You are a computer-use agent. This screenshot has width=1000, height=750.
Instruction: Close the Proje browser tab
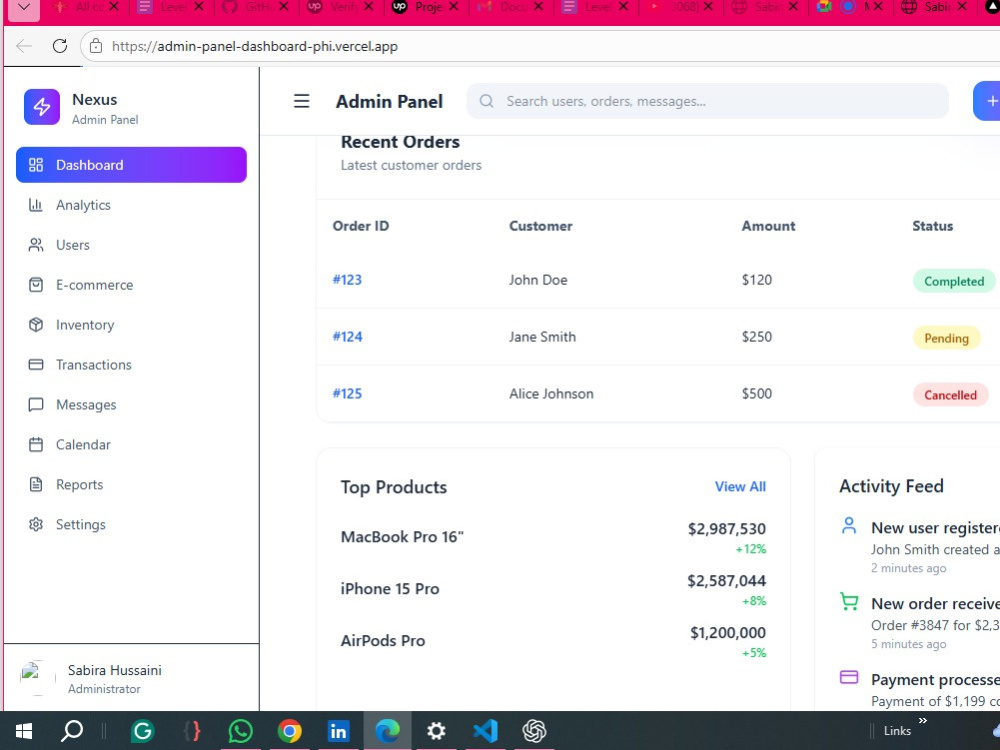pyautogui.click(x=453, y=7)
